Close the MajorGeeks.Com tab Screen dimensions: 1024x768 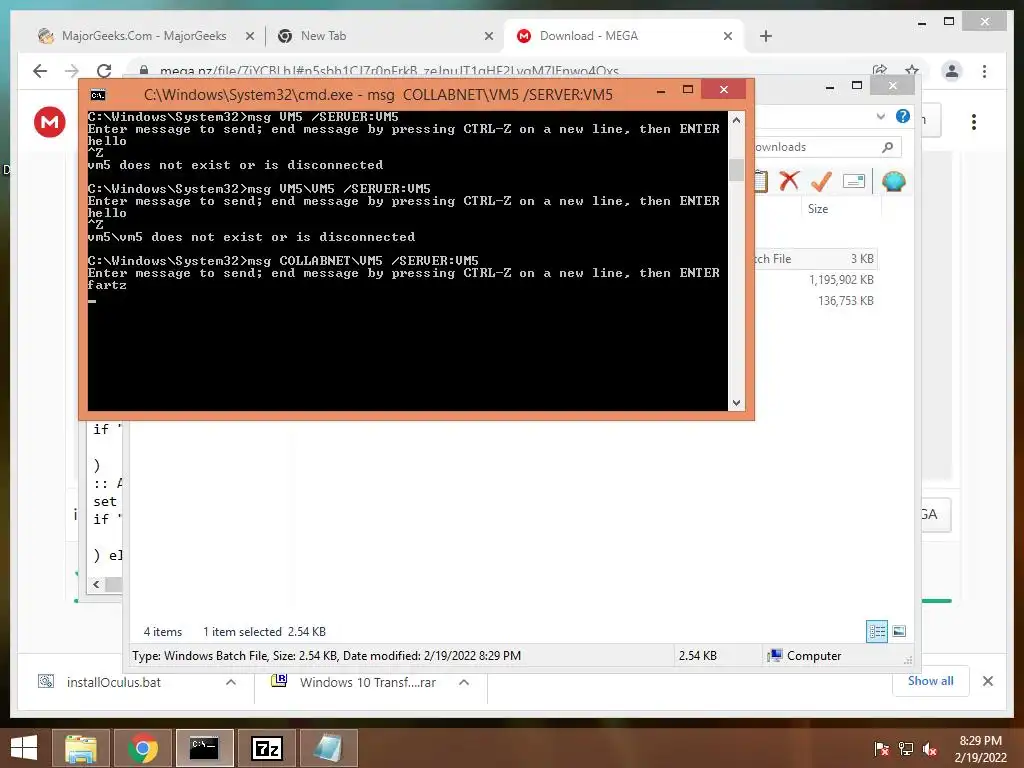pyautogui.click(x=249, y=37)
